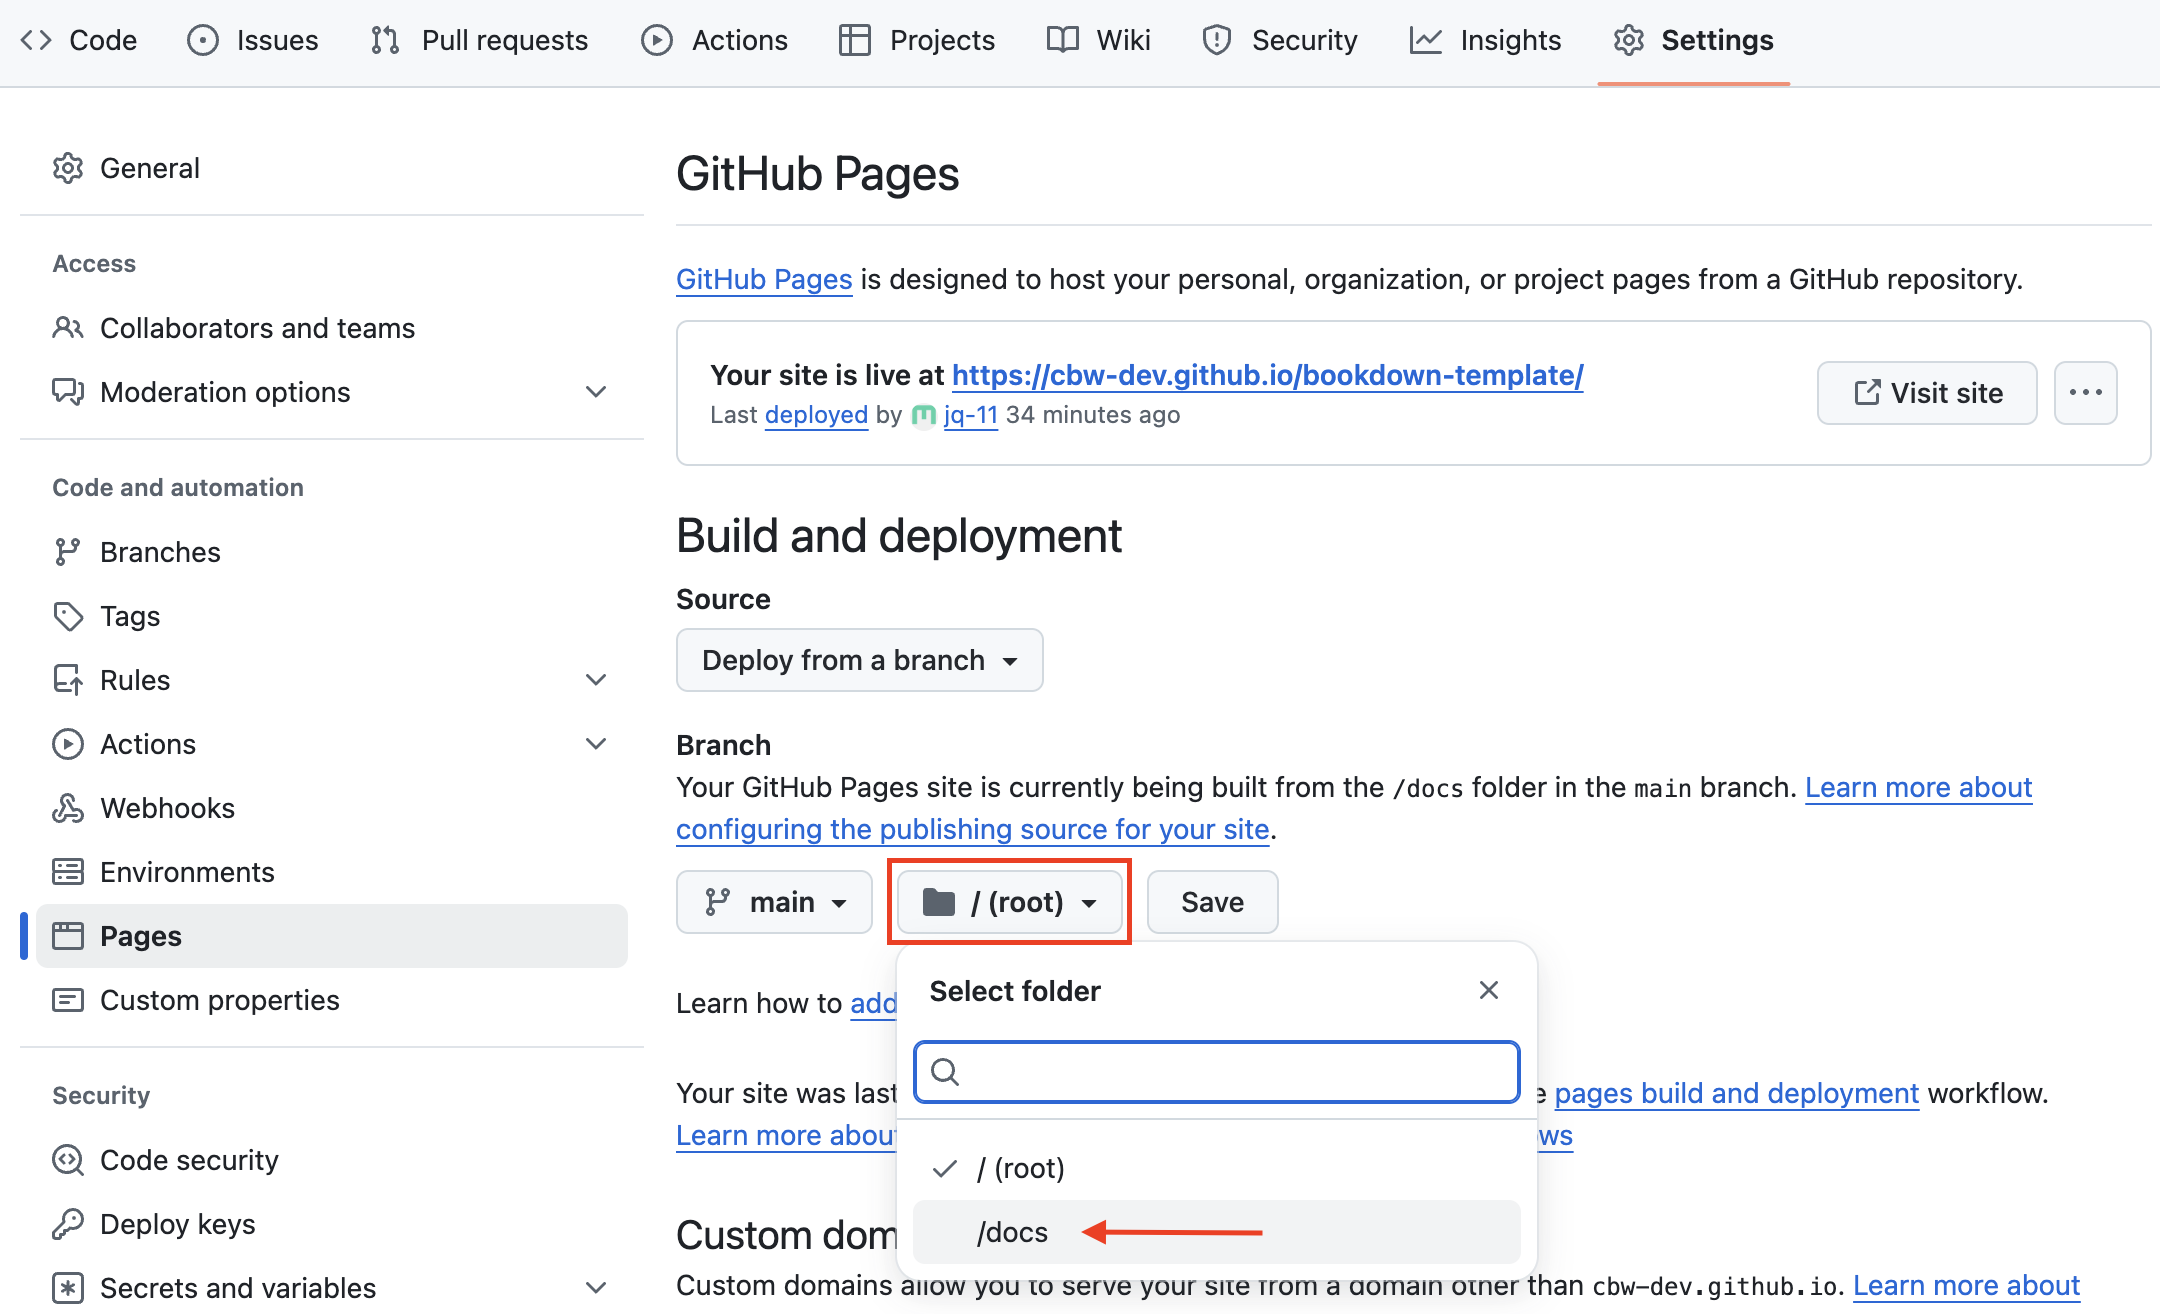Click the Deploy keys key icon
Image resolution: width=2160 pixels, height=1314 pixels.
coord(68,1224)
